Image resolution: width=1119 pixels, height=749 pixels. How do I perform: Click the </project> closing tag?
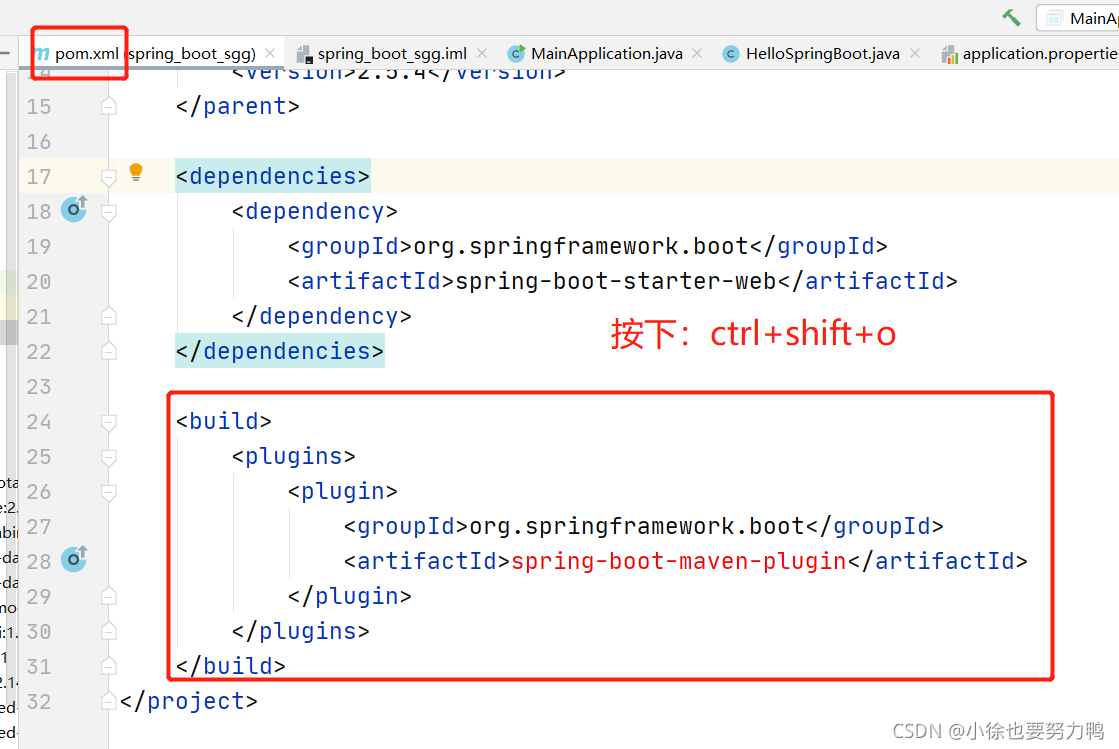pyautogui.click(x=188, y=701)
